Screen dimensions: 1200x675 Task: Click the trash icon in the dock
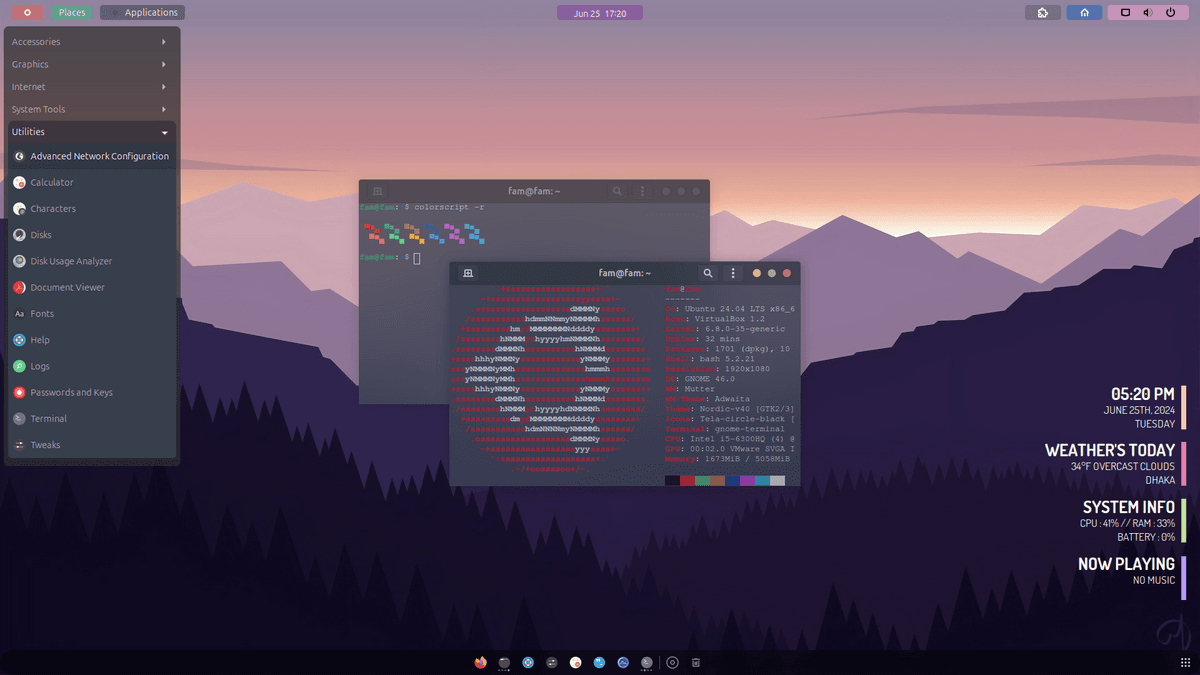click(x=696, y=662)
